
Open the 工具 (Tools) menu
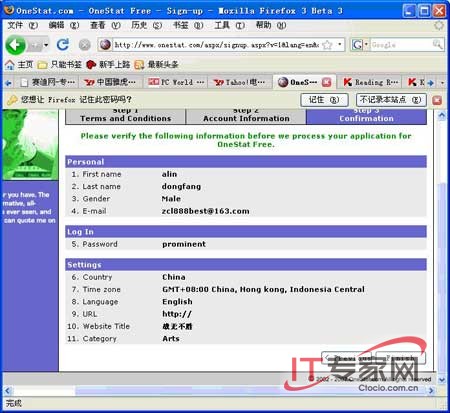pos(229,25)
